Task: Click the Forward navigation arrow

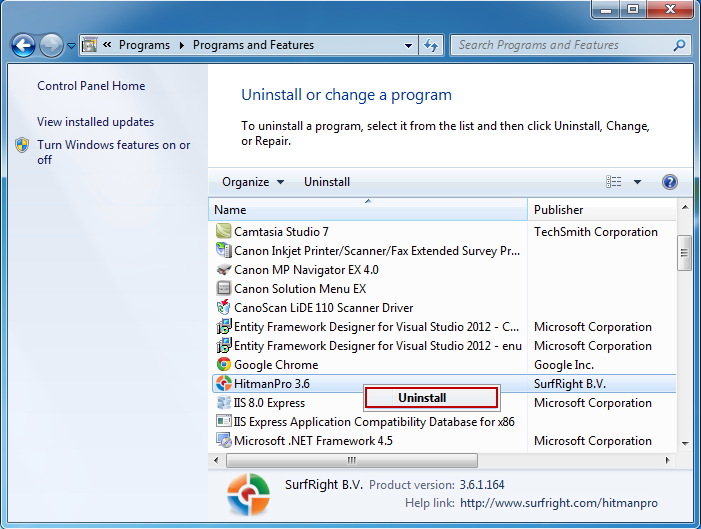Action: (x=51, y=45)
